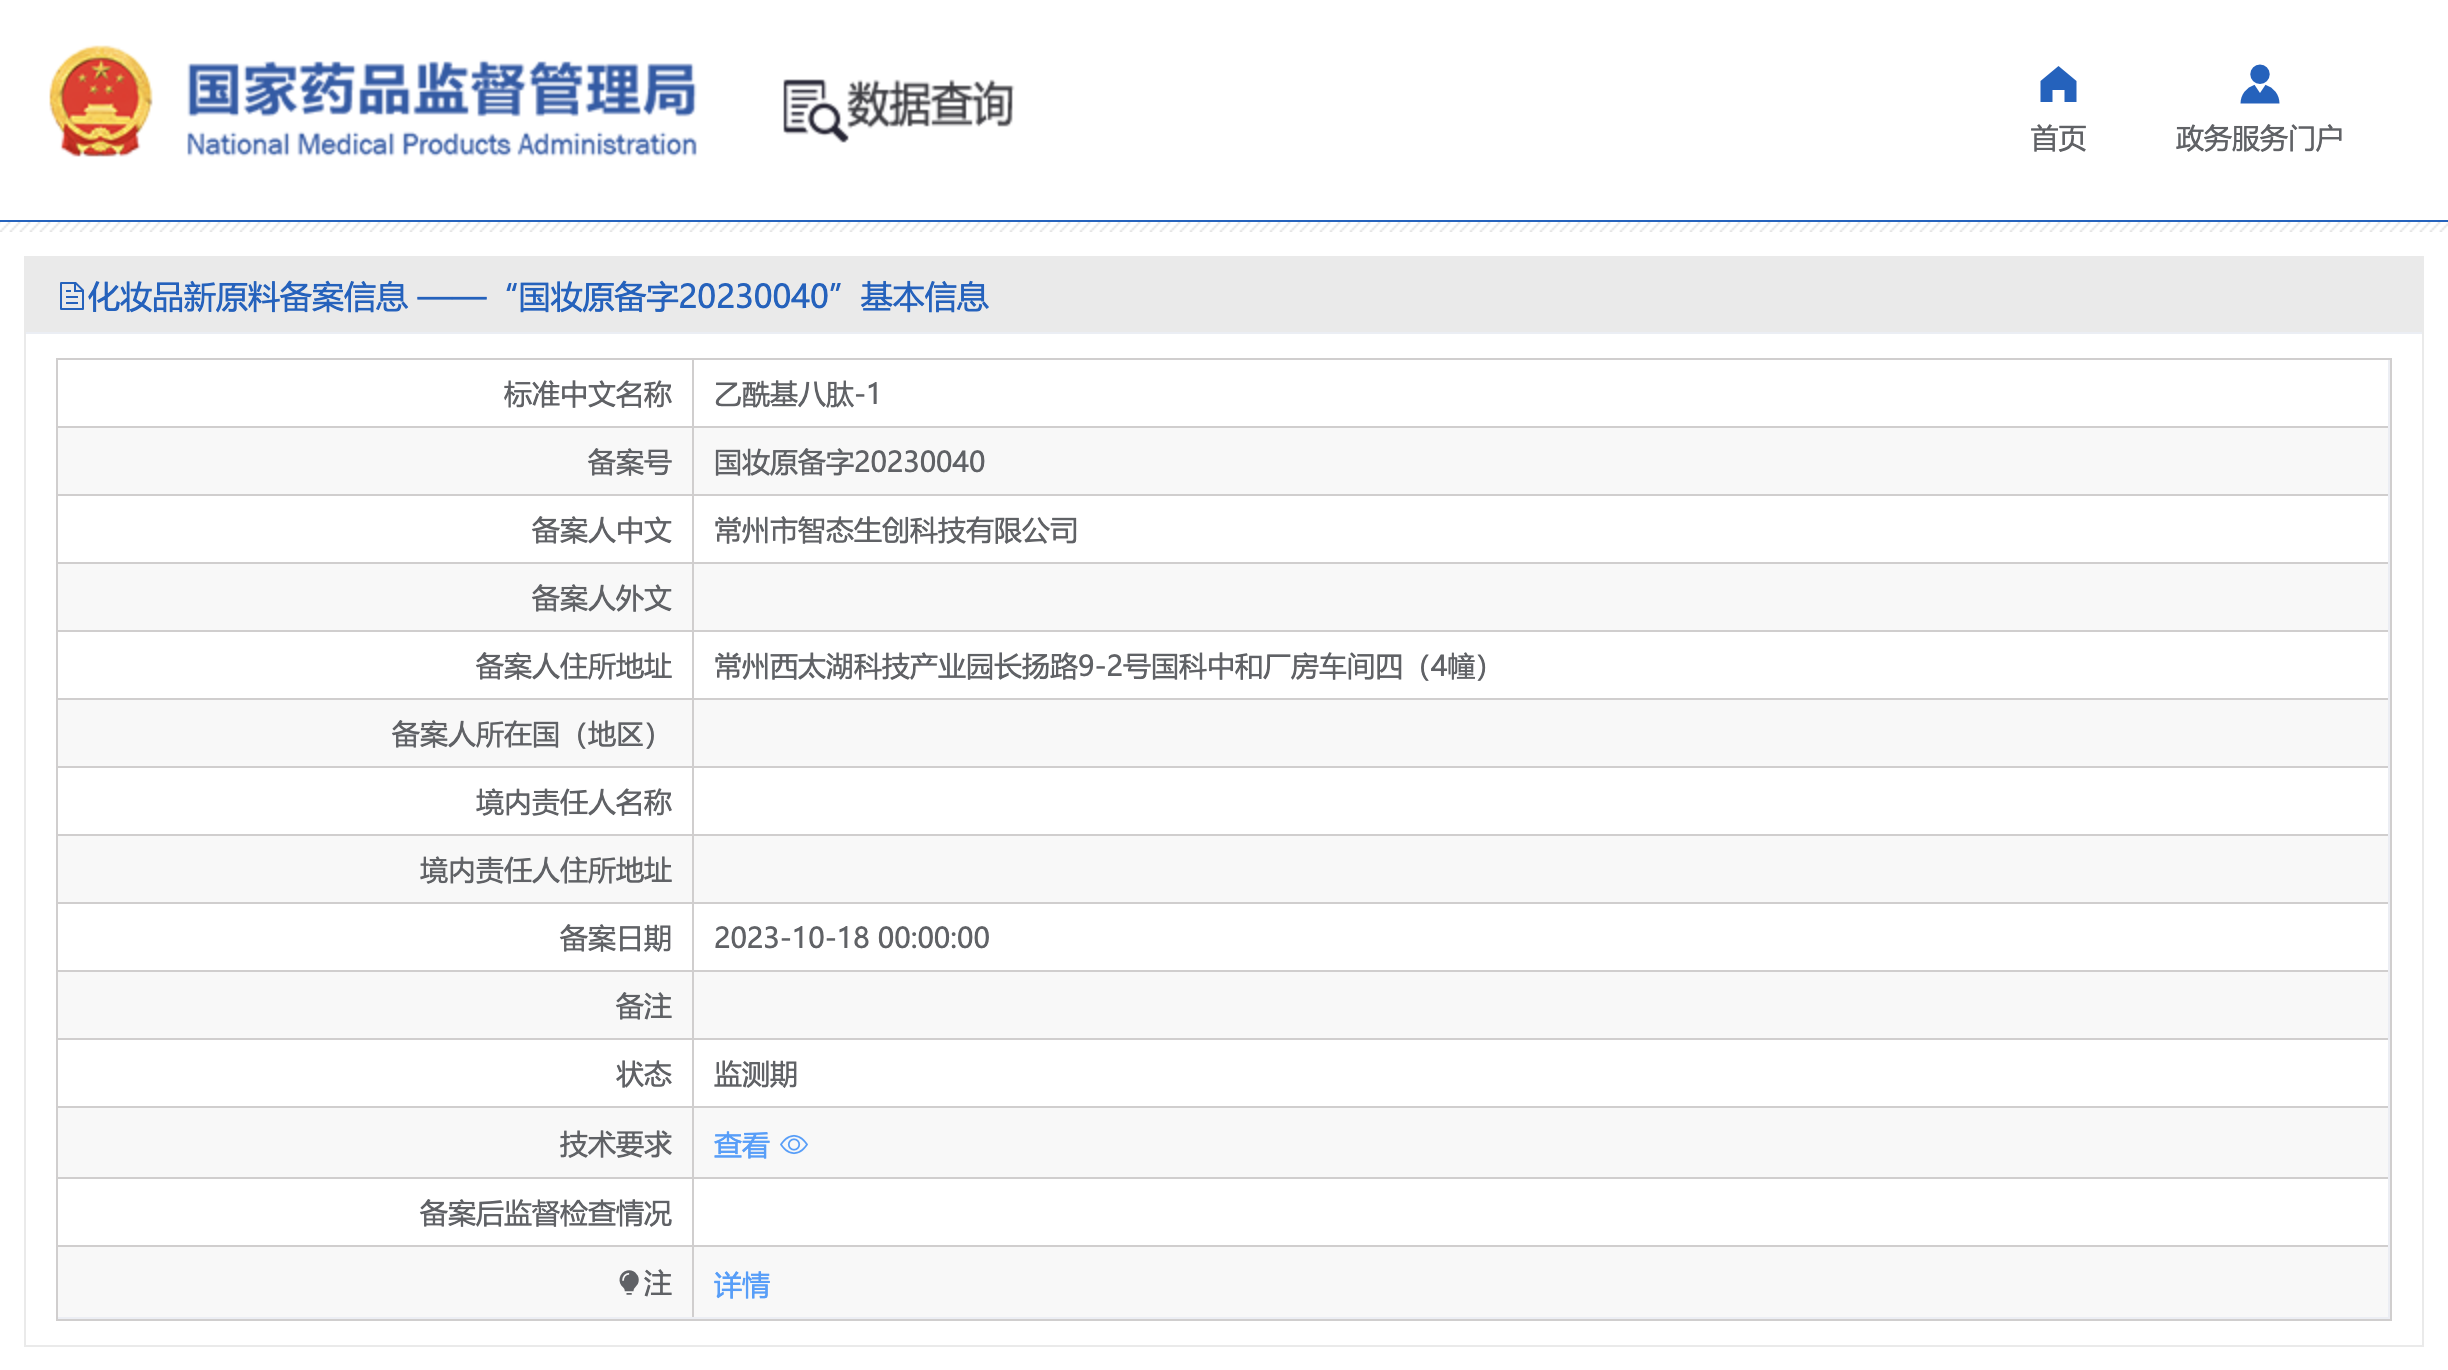Click the eye icon next to 查看
Image resolution: width=2448 pixels, height=1370 pixels.
point(794,1145)
